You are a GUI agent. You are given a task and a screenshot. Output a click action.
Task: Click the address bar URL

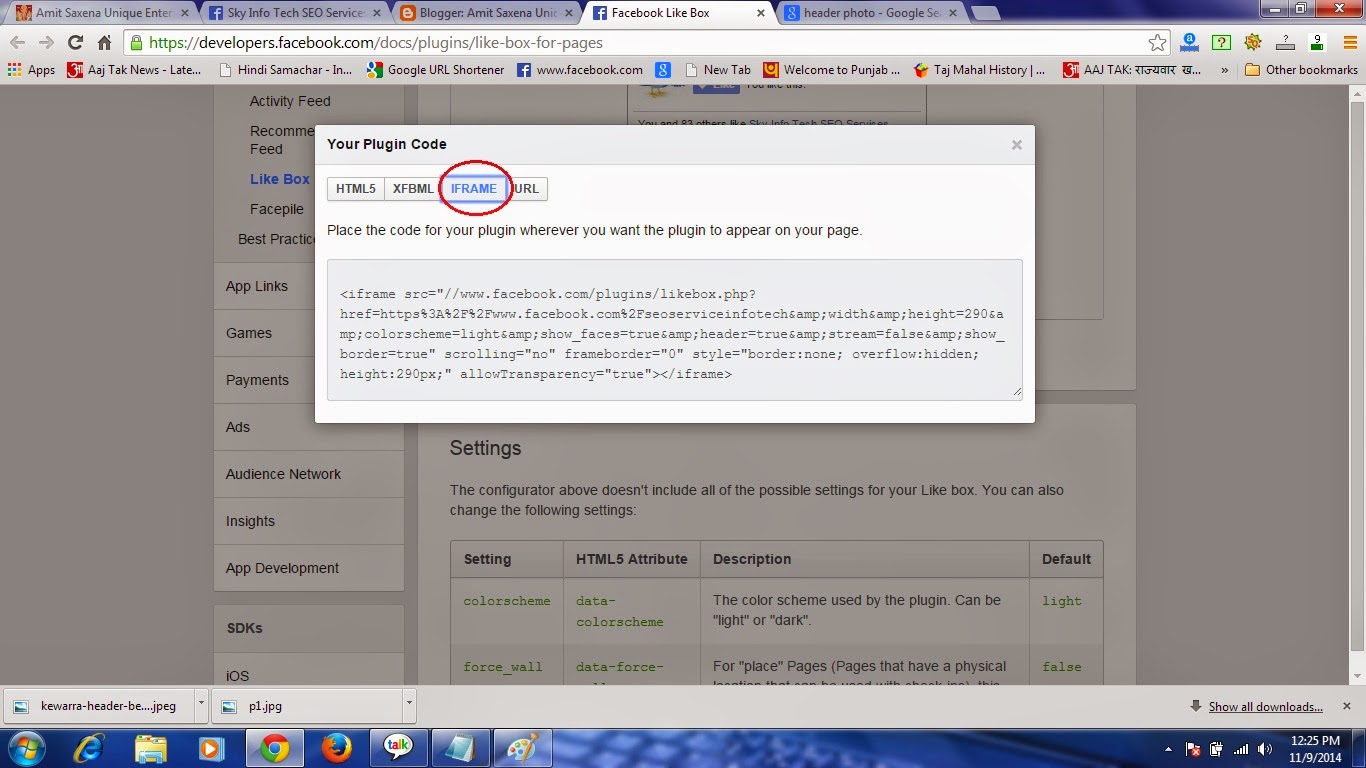(x=376, y=43)
